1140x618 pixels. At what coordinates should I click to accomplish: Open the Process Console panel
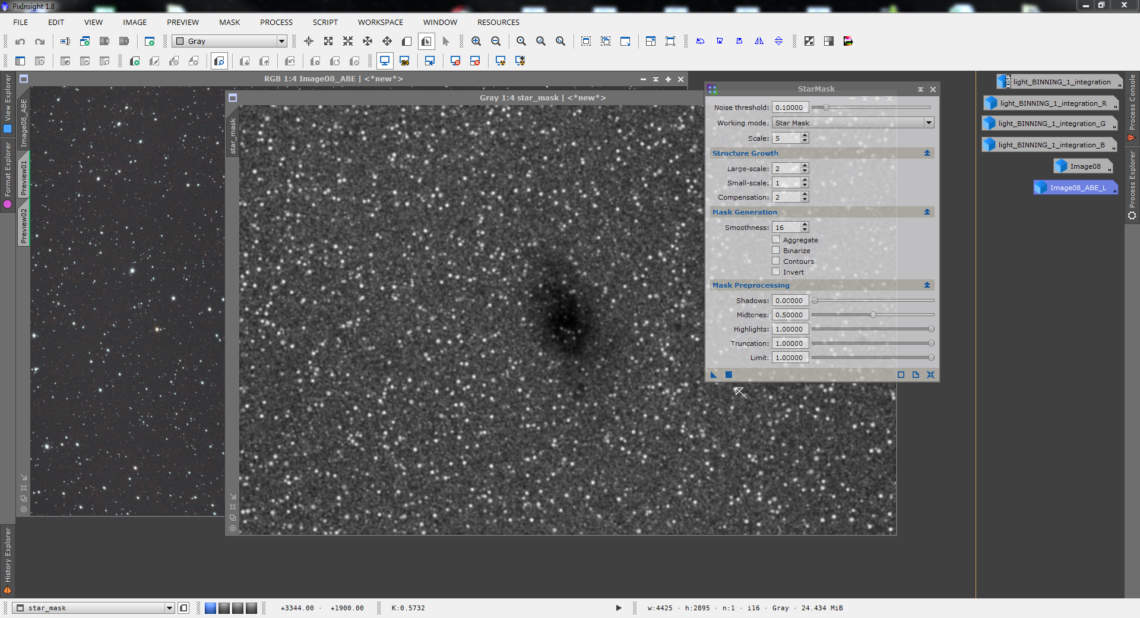pyautogui.click(x=1132, y=100)
